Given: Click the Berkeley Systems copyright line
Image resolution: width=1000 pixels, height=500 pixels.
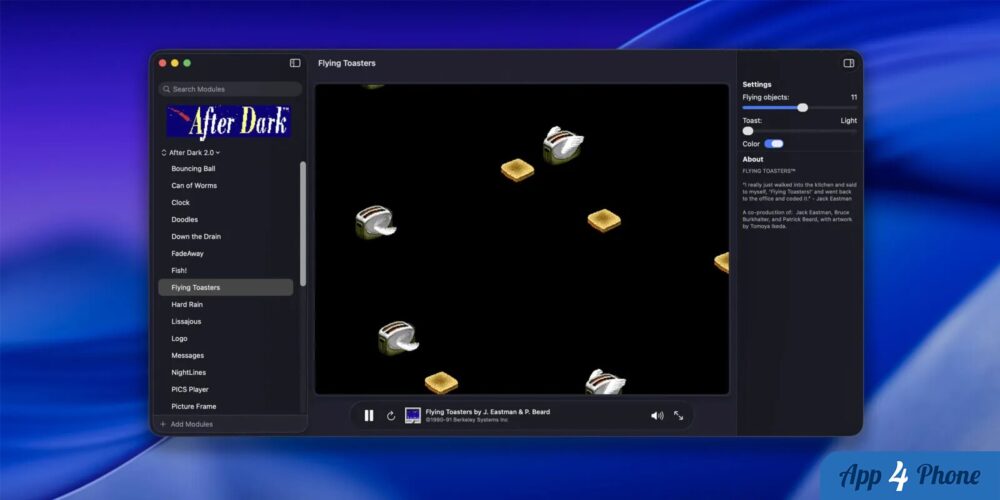Looking at the screenshot, I should [467, 420].
